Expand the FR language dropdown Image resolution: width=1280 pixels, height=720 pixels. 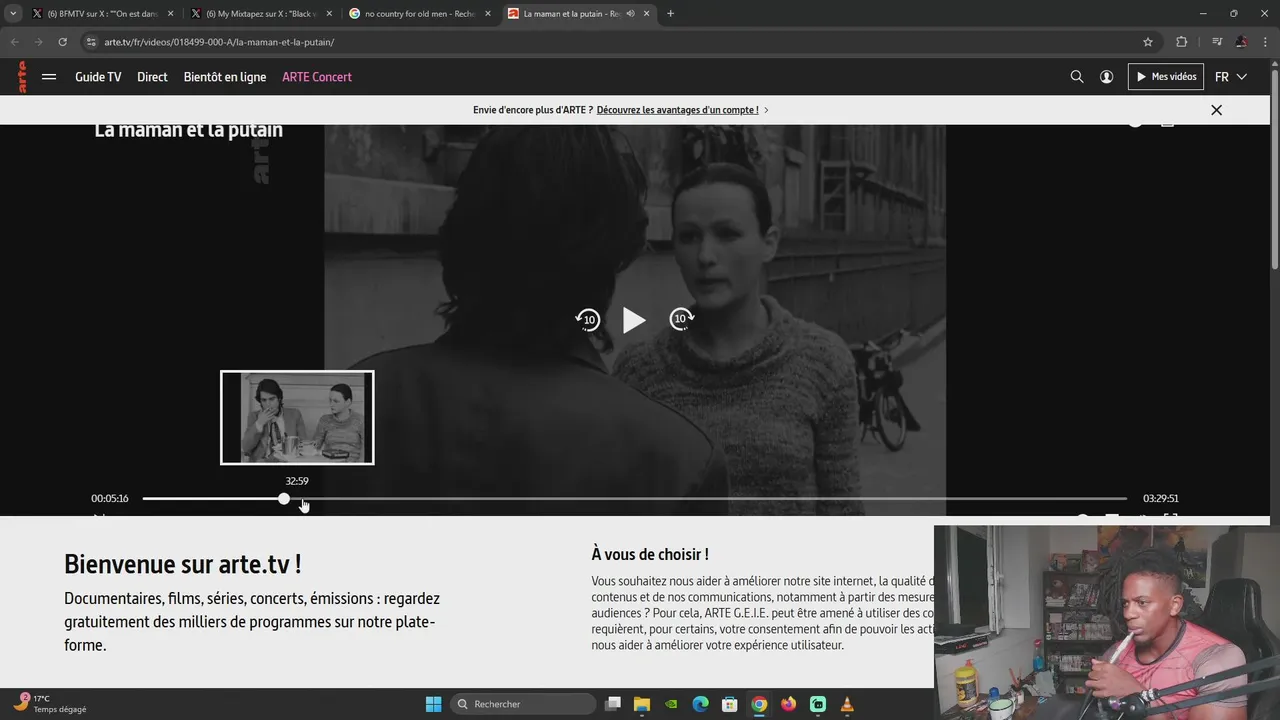pyautogui.click(x=1231, y=77)
